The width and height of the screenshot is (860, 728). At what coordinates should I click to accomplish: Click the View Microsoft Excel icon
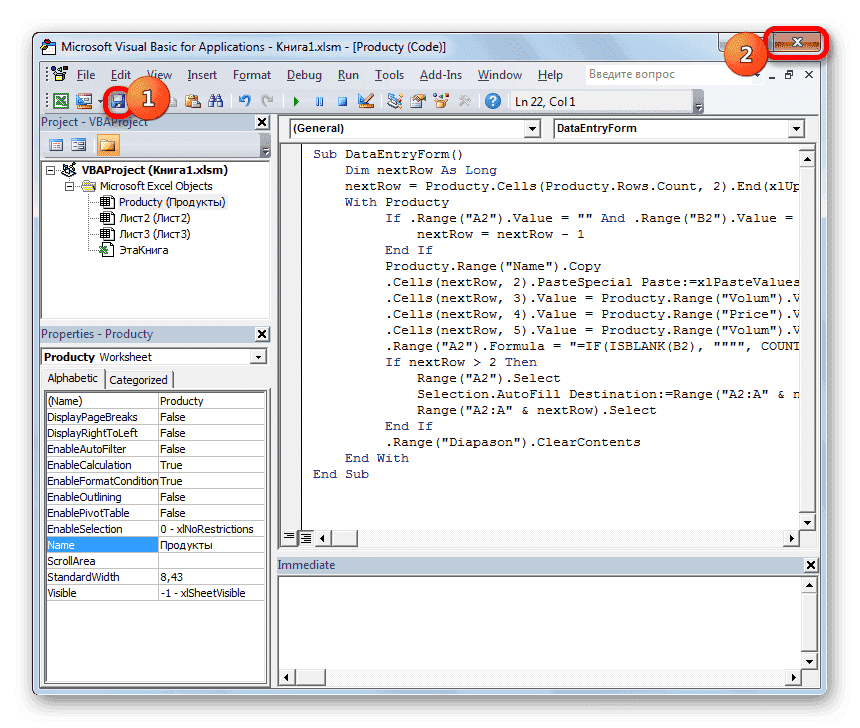61,101
